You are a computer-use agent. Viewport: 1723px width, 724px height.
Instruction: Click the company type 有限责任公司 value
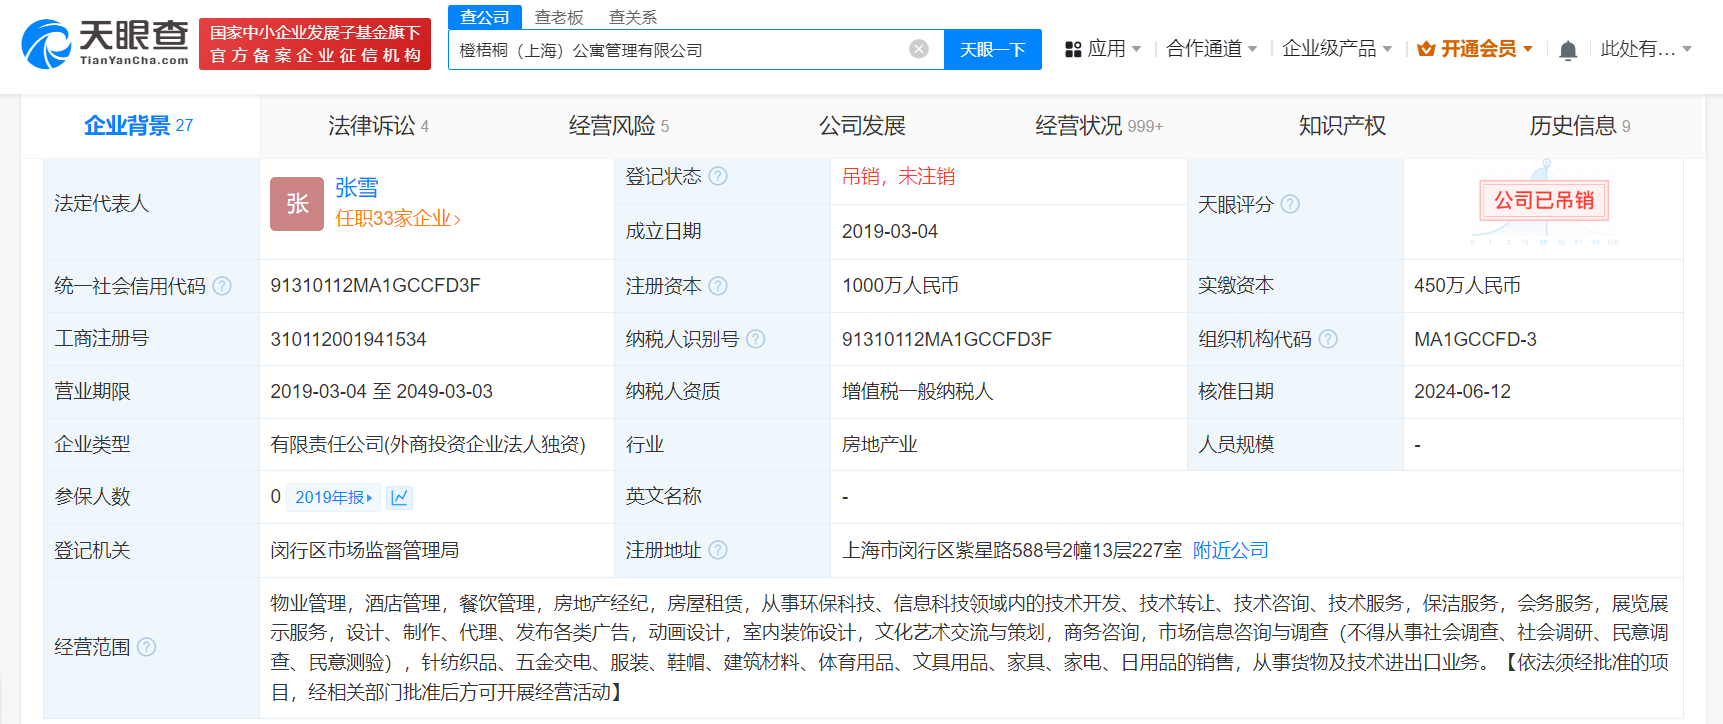coord(428,444)
